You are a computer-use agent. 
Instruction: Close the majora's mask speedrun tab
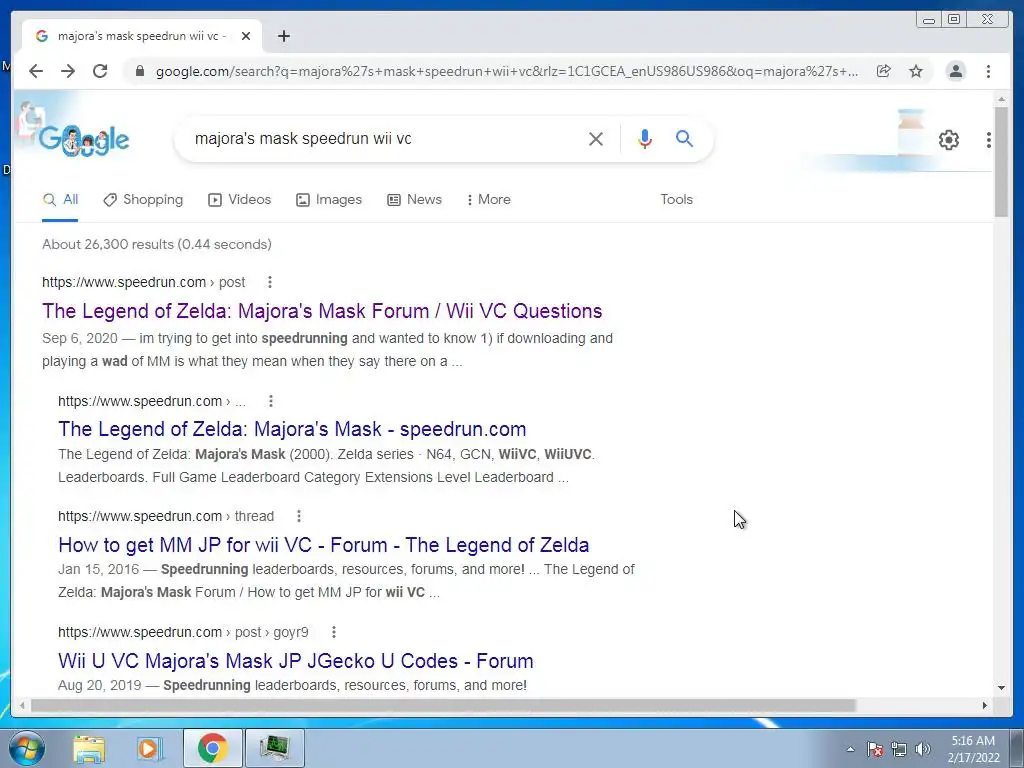click(x=246, y=36)
